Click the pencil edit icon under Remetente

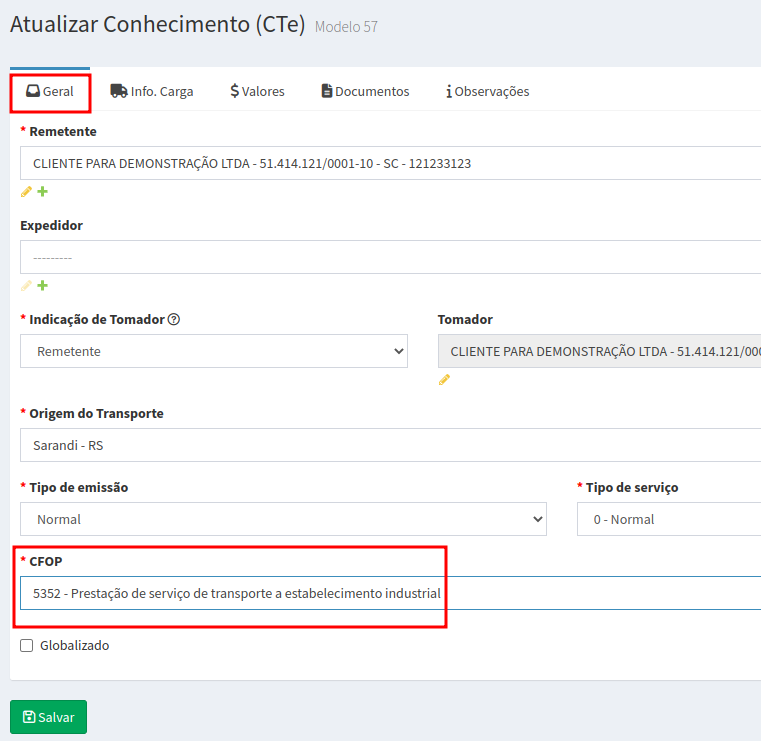(26, 192)
